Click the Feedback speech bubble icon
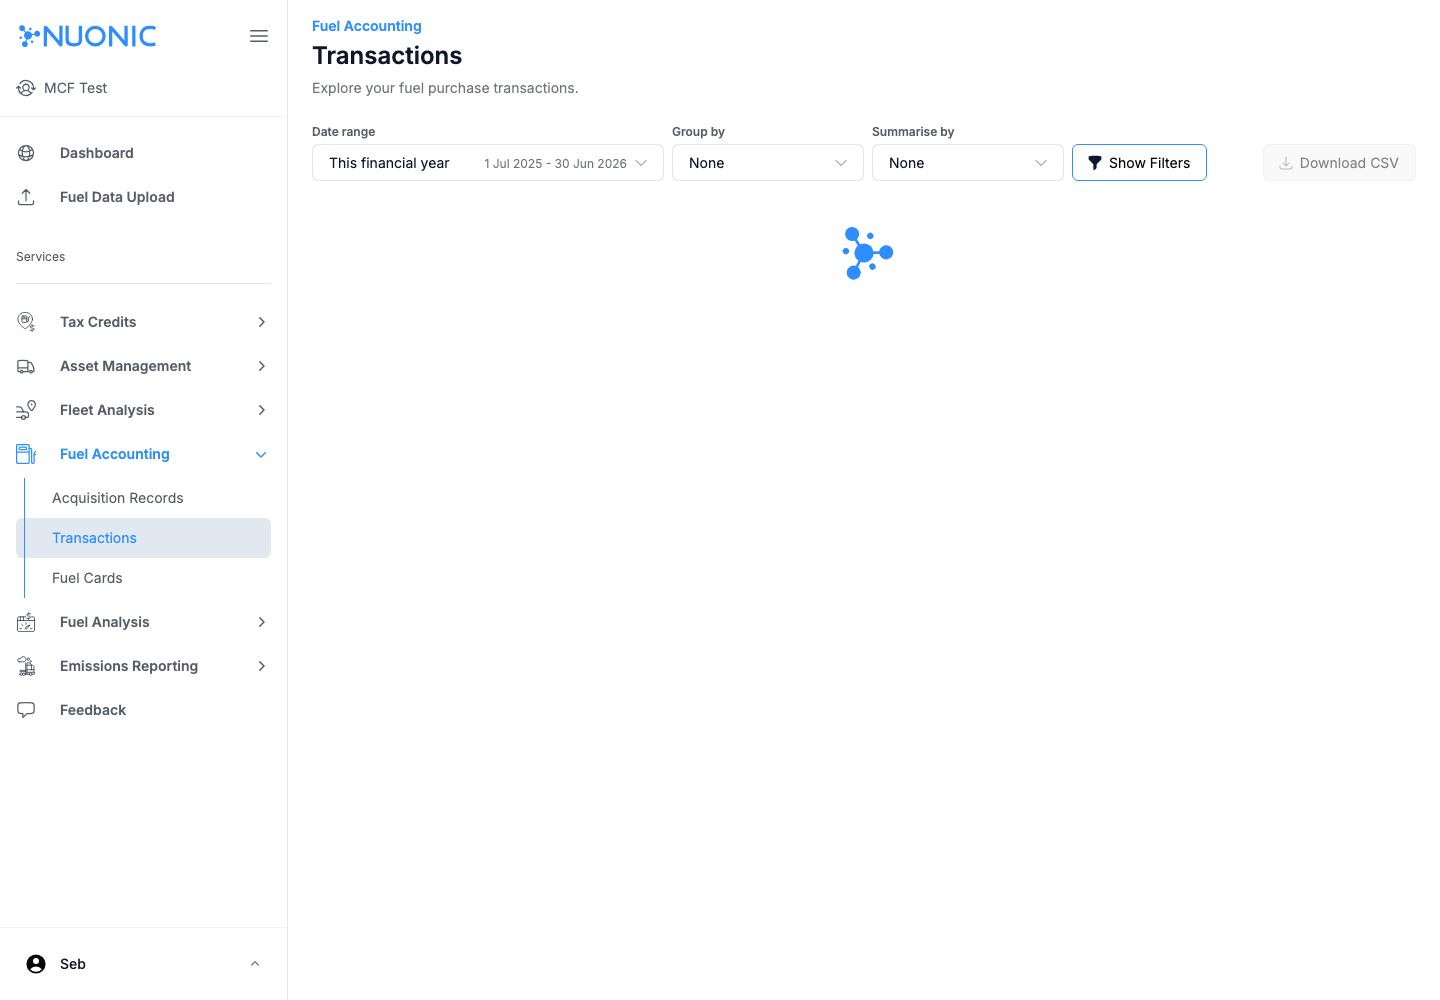Viewport: 1440px width, 1000px height. click(x=27, y=710)
